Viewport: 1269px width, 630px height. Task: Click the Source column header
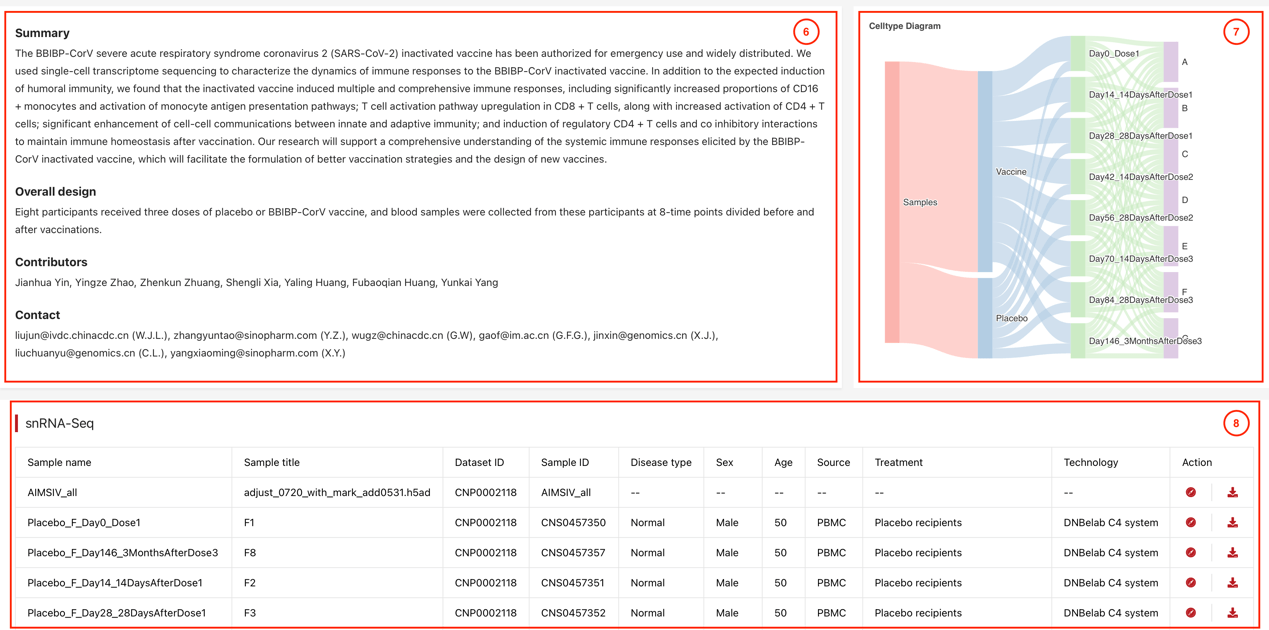[833, 462]
